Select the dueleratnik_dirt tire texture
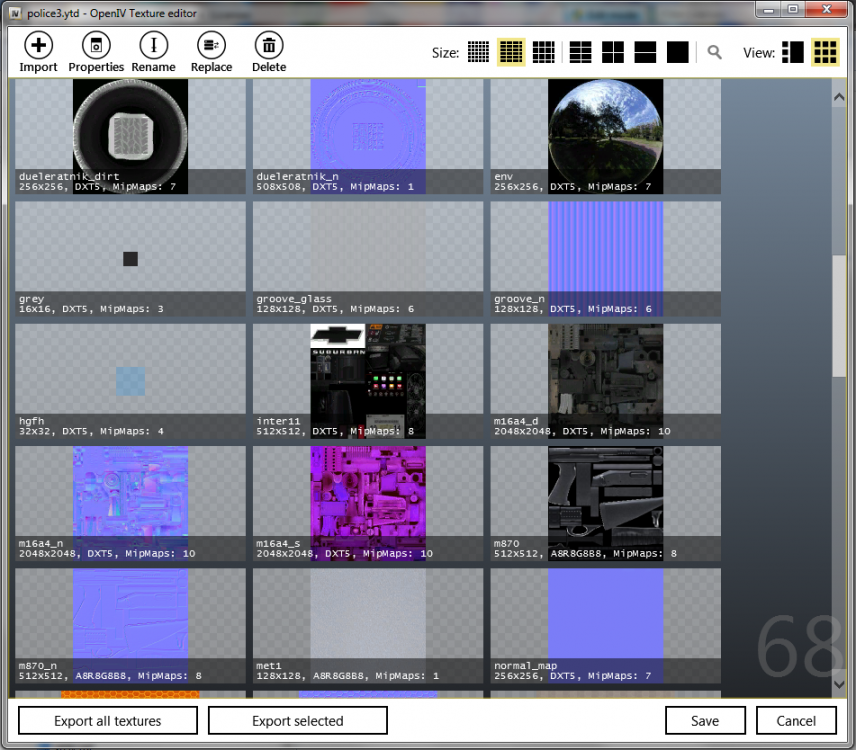Screen dimensions: 856x750 coord(130,136)
